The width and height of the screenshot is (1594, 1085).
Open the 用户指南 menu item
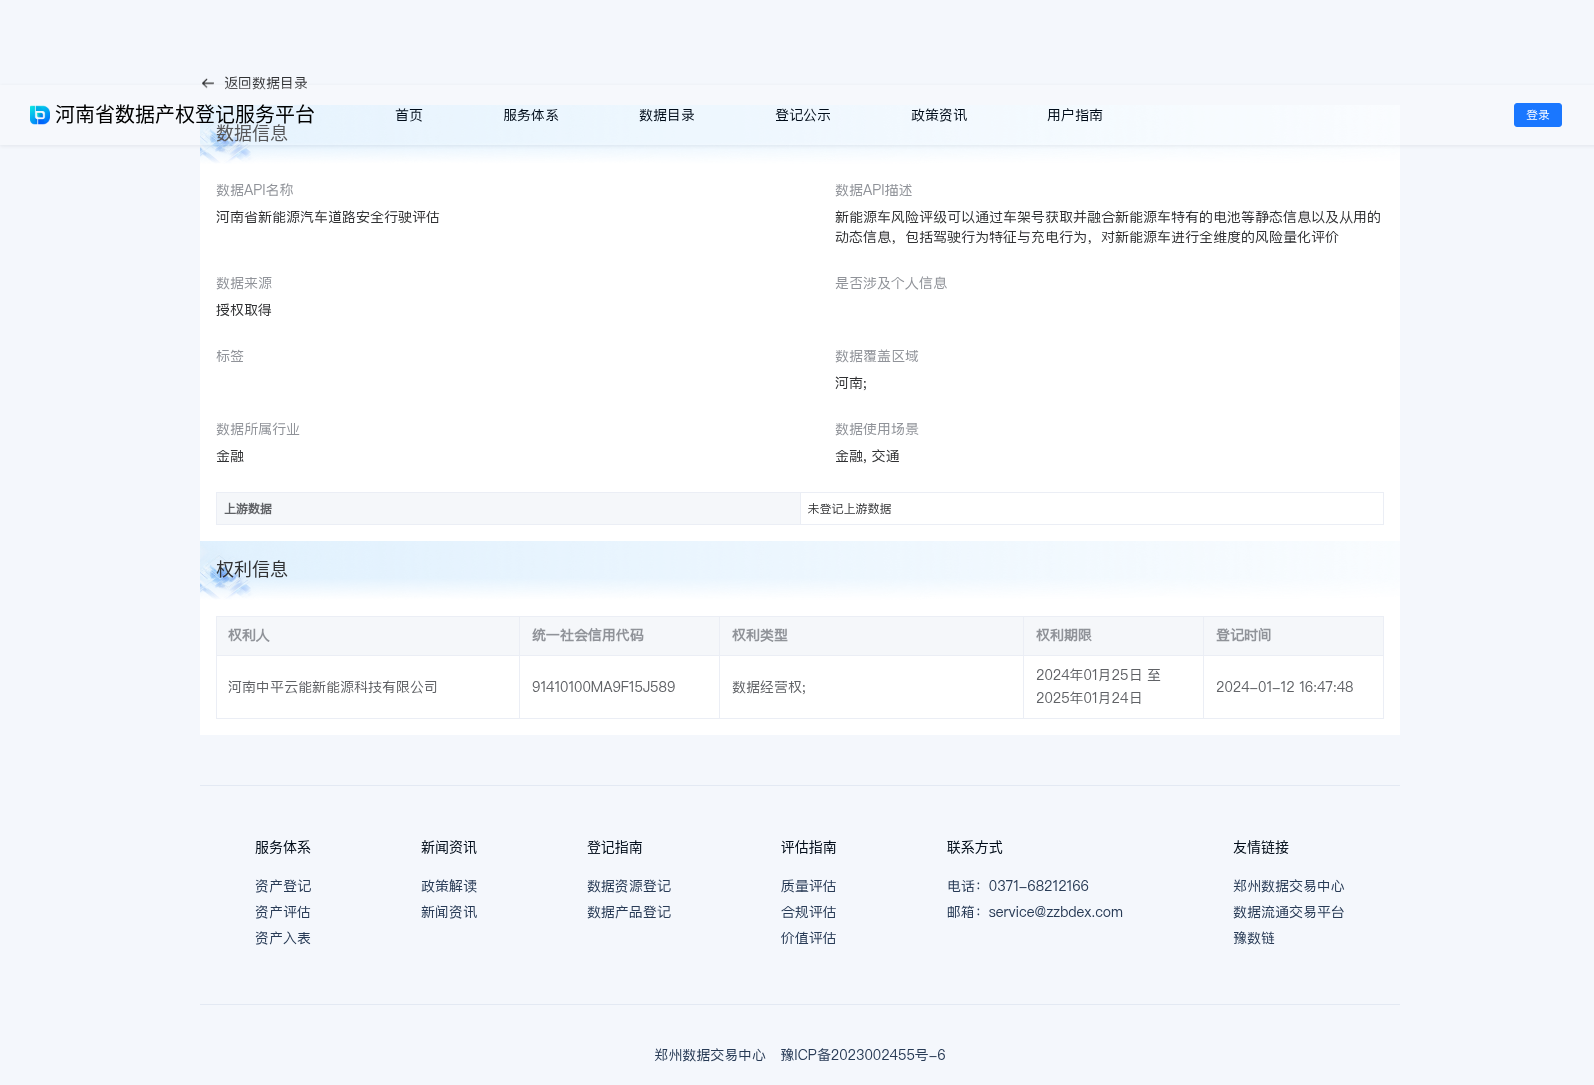pyautogui.click(x=1075, y=115)
